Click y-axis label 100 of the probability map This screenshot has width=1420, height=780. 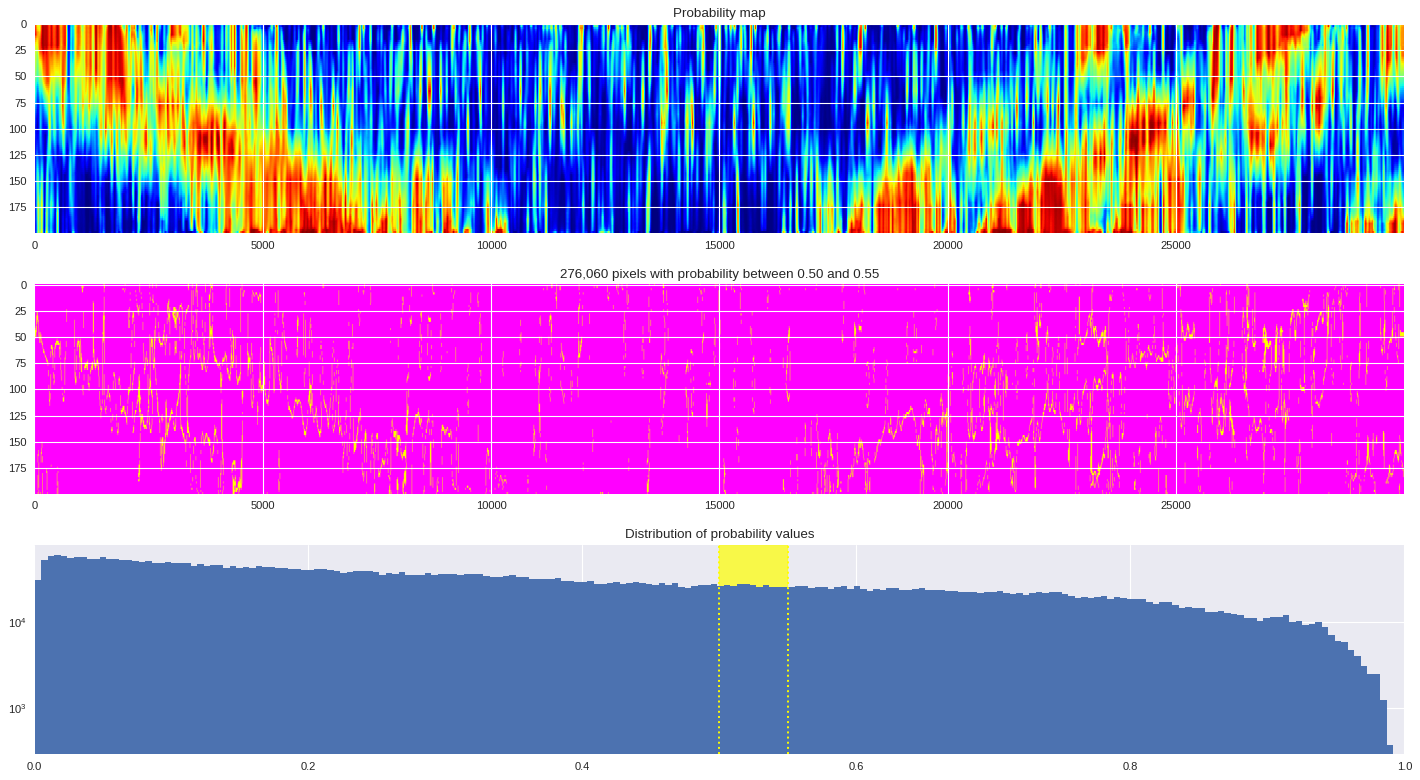click(17, 129)
